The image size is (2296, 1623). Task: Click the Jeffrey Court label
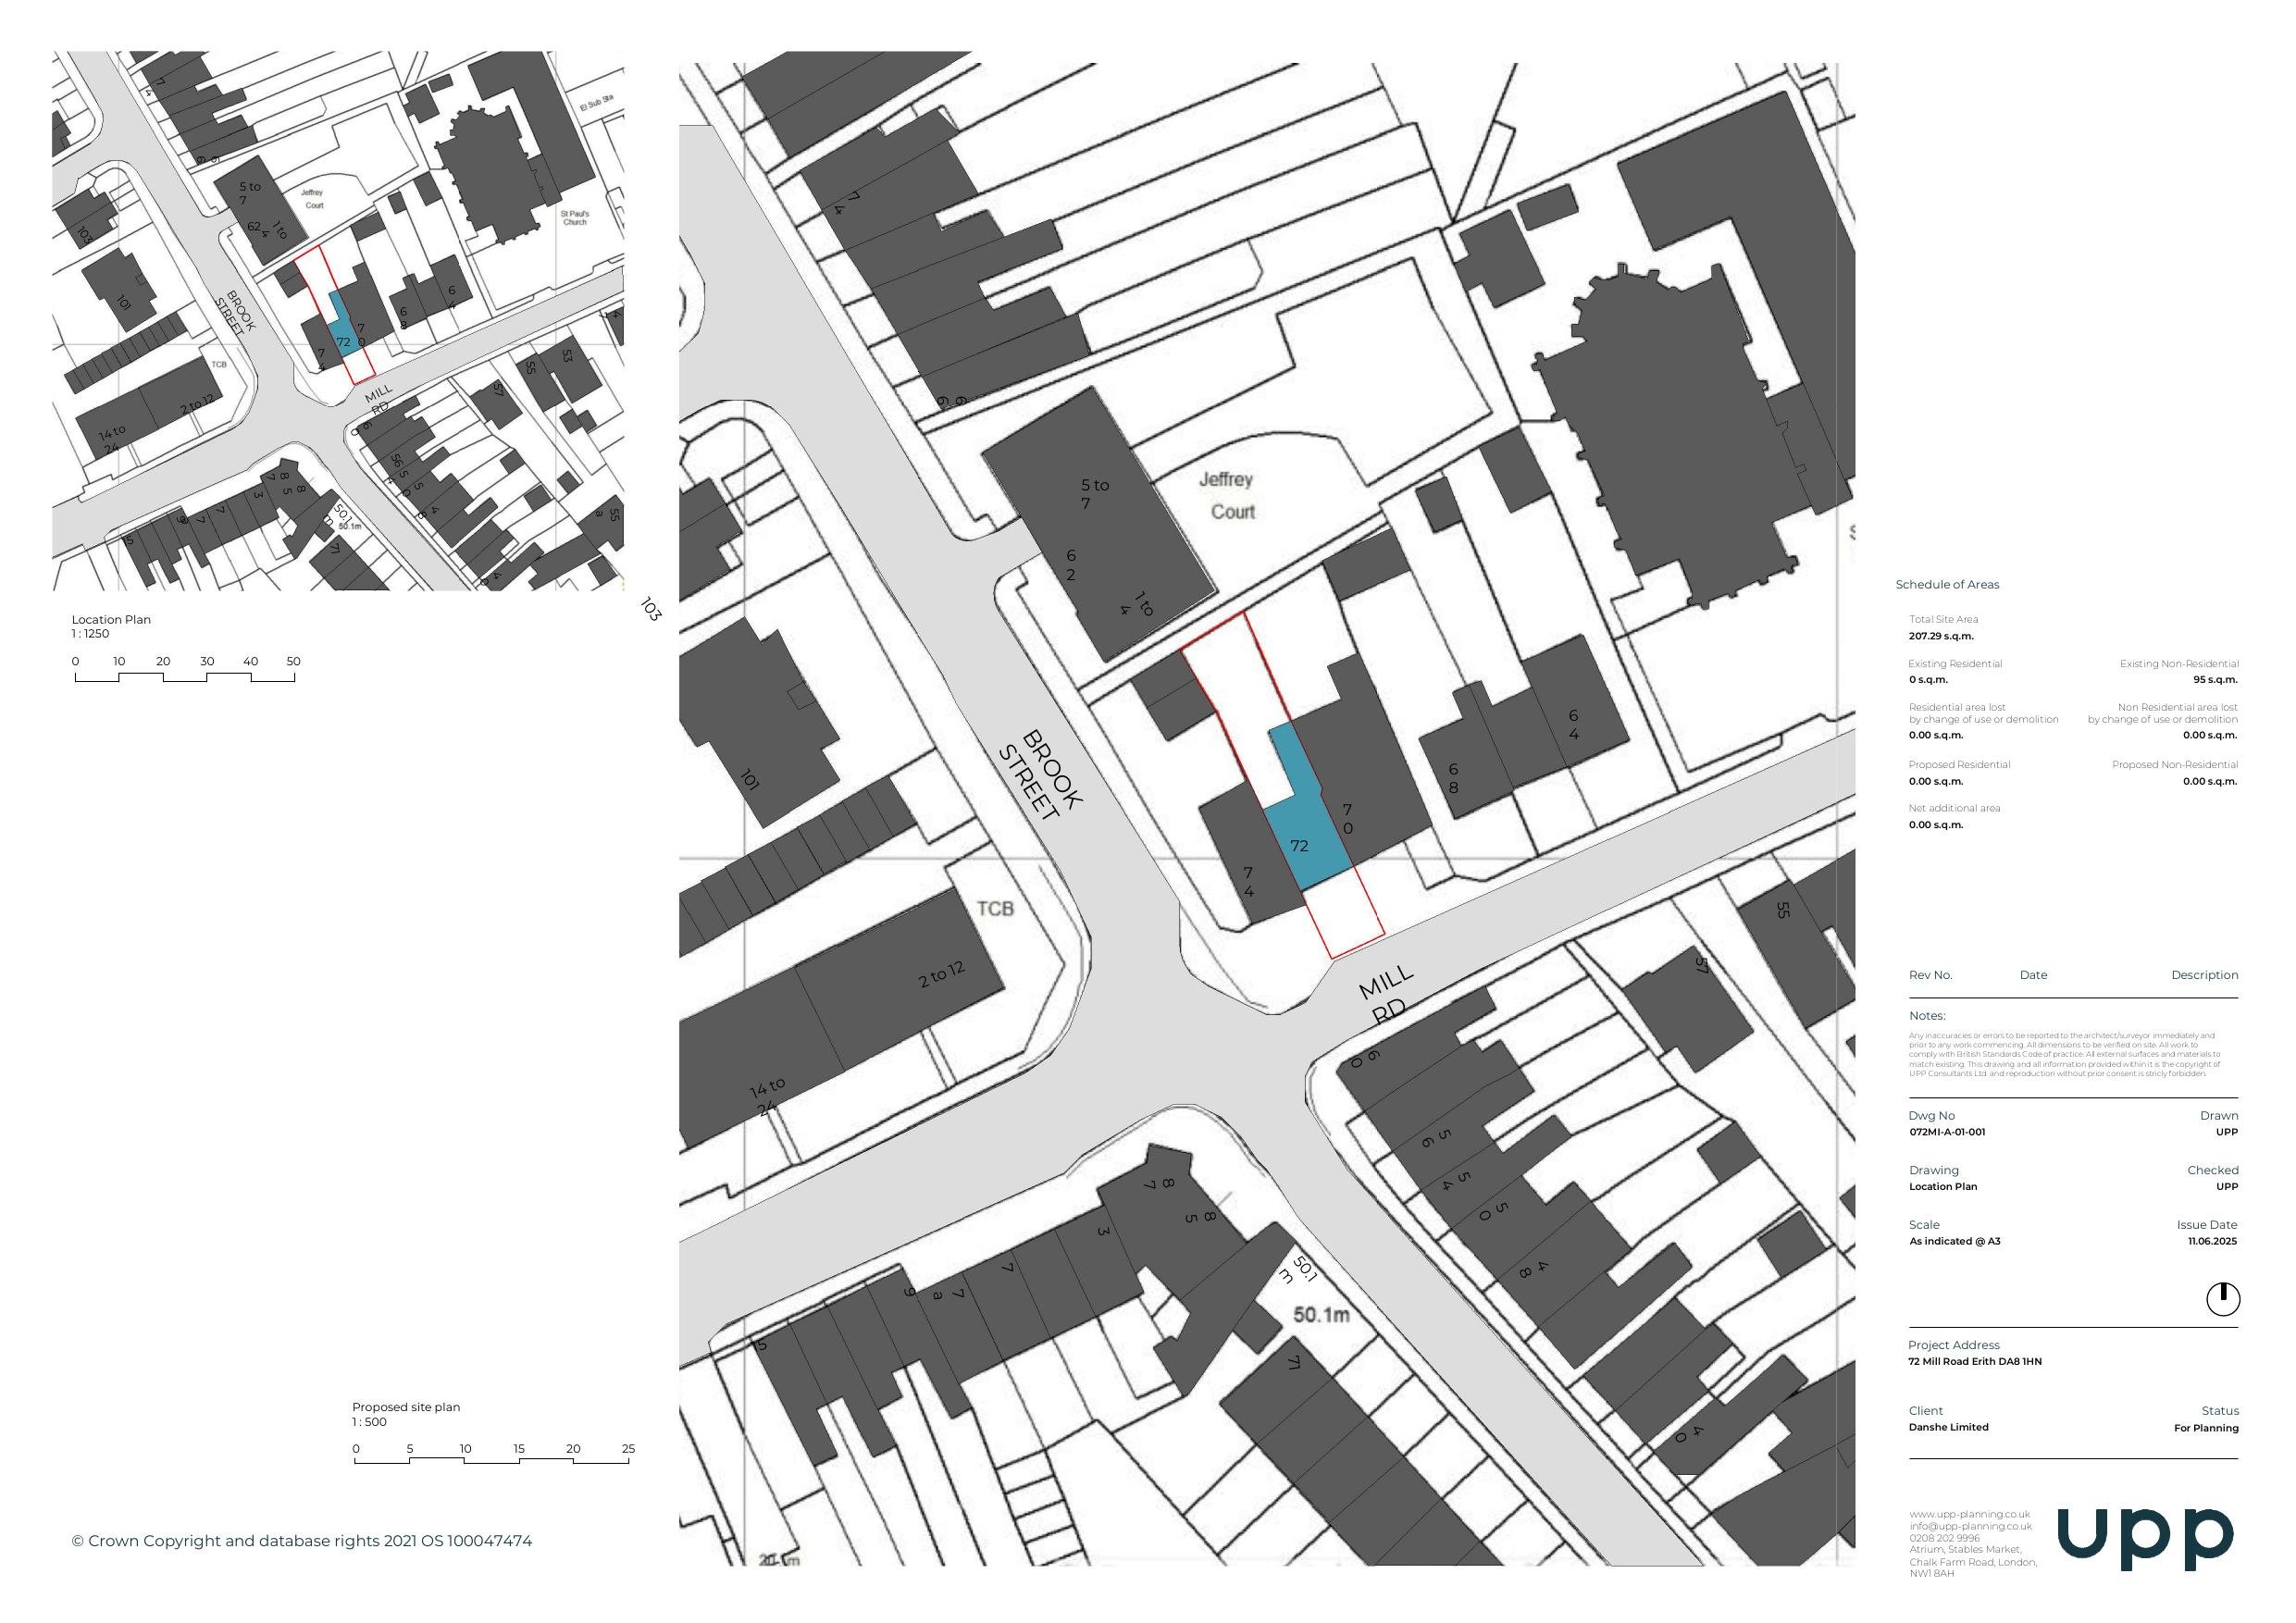pyautogui.click(x=1229, y=495)
